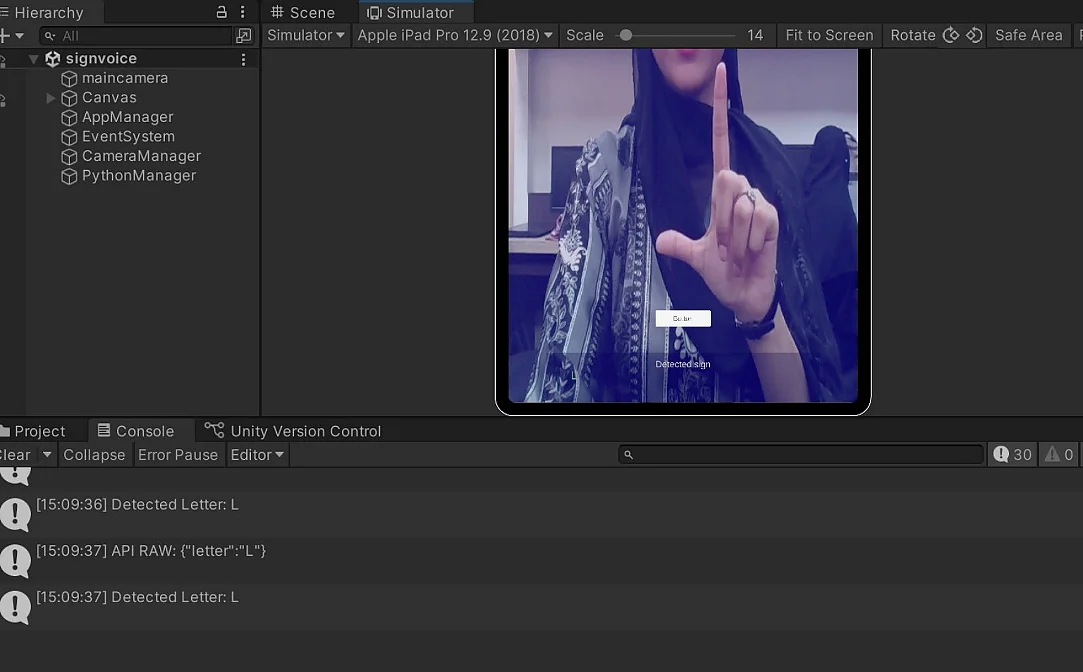Select the PythonManager object
The image size is (1083, 672).
(139, 175)
